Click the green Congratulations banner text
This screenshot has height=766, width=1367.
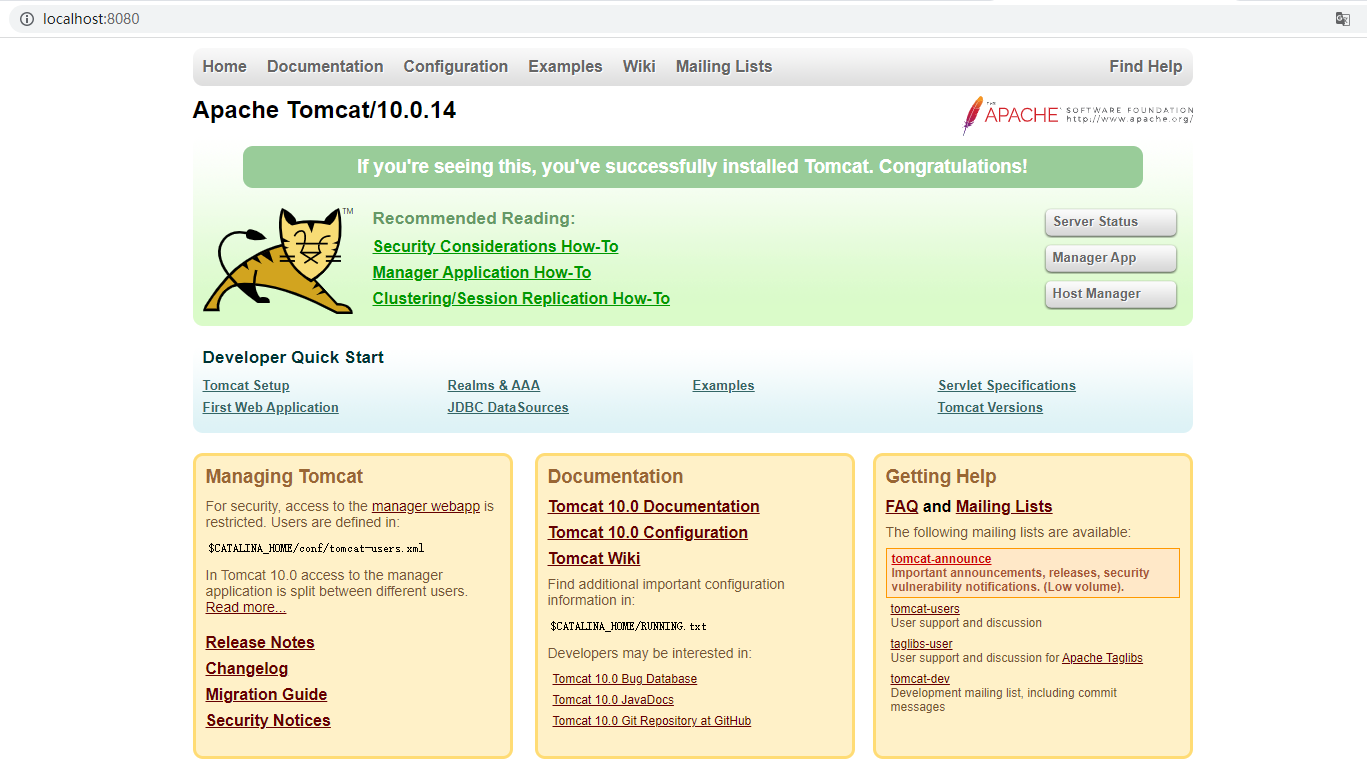(692, 167)
